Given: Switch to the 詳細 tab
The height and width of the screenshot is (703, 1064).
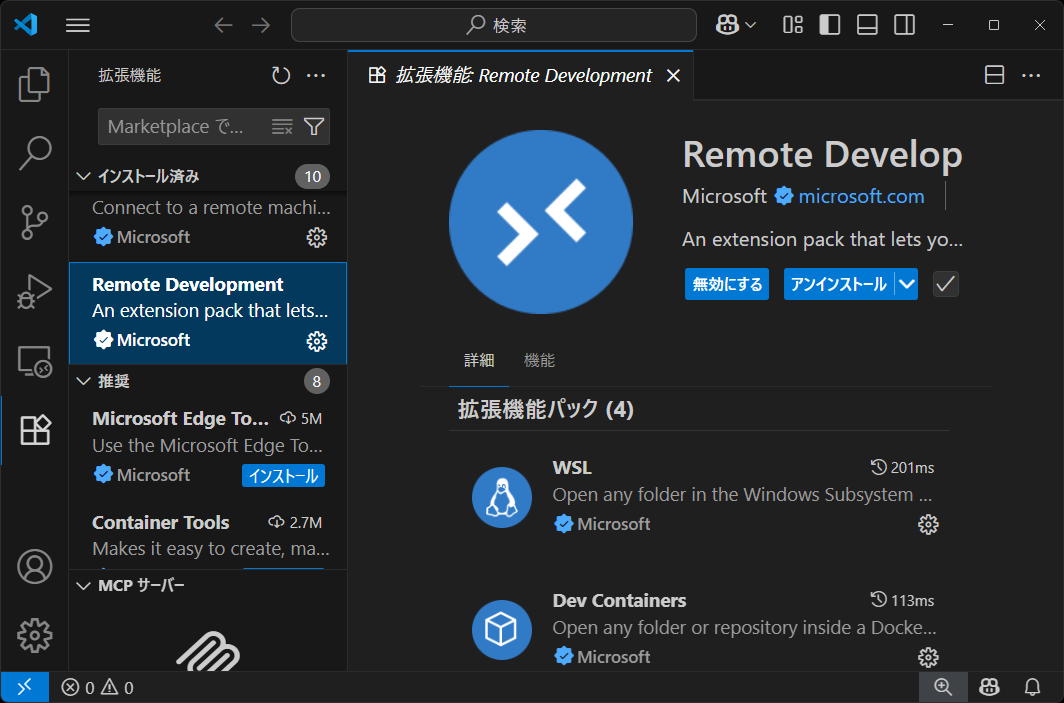Looking at the screenshot, I should [479, 361].
